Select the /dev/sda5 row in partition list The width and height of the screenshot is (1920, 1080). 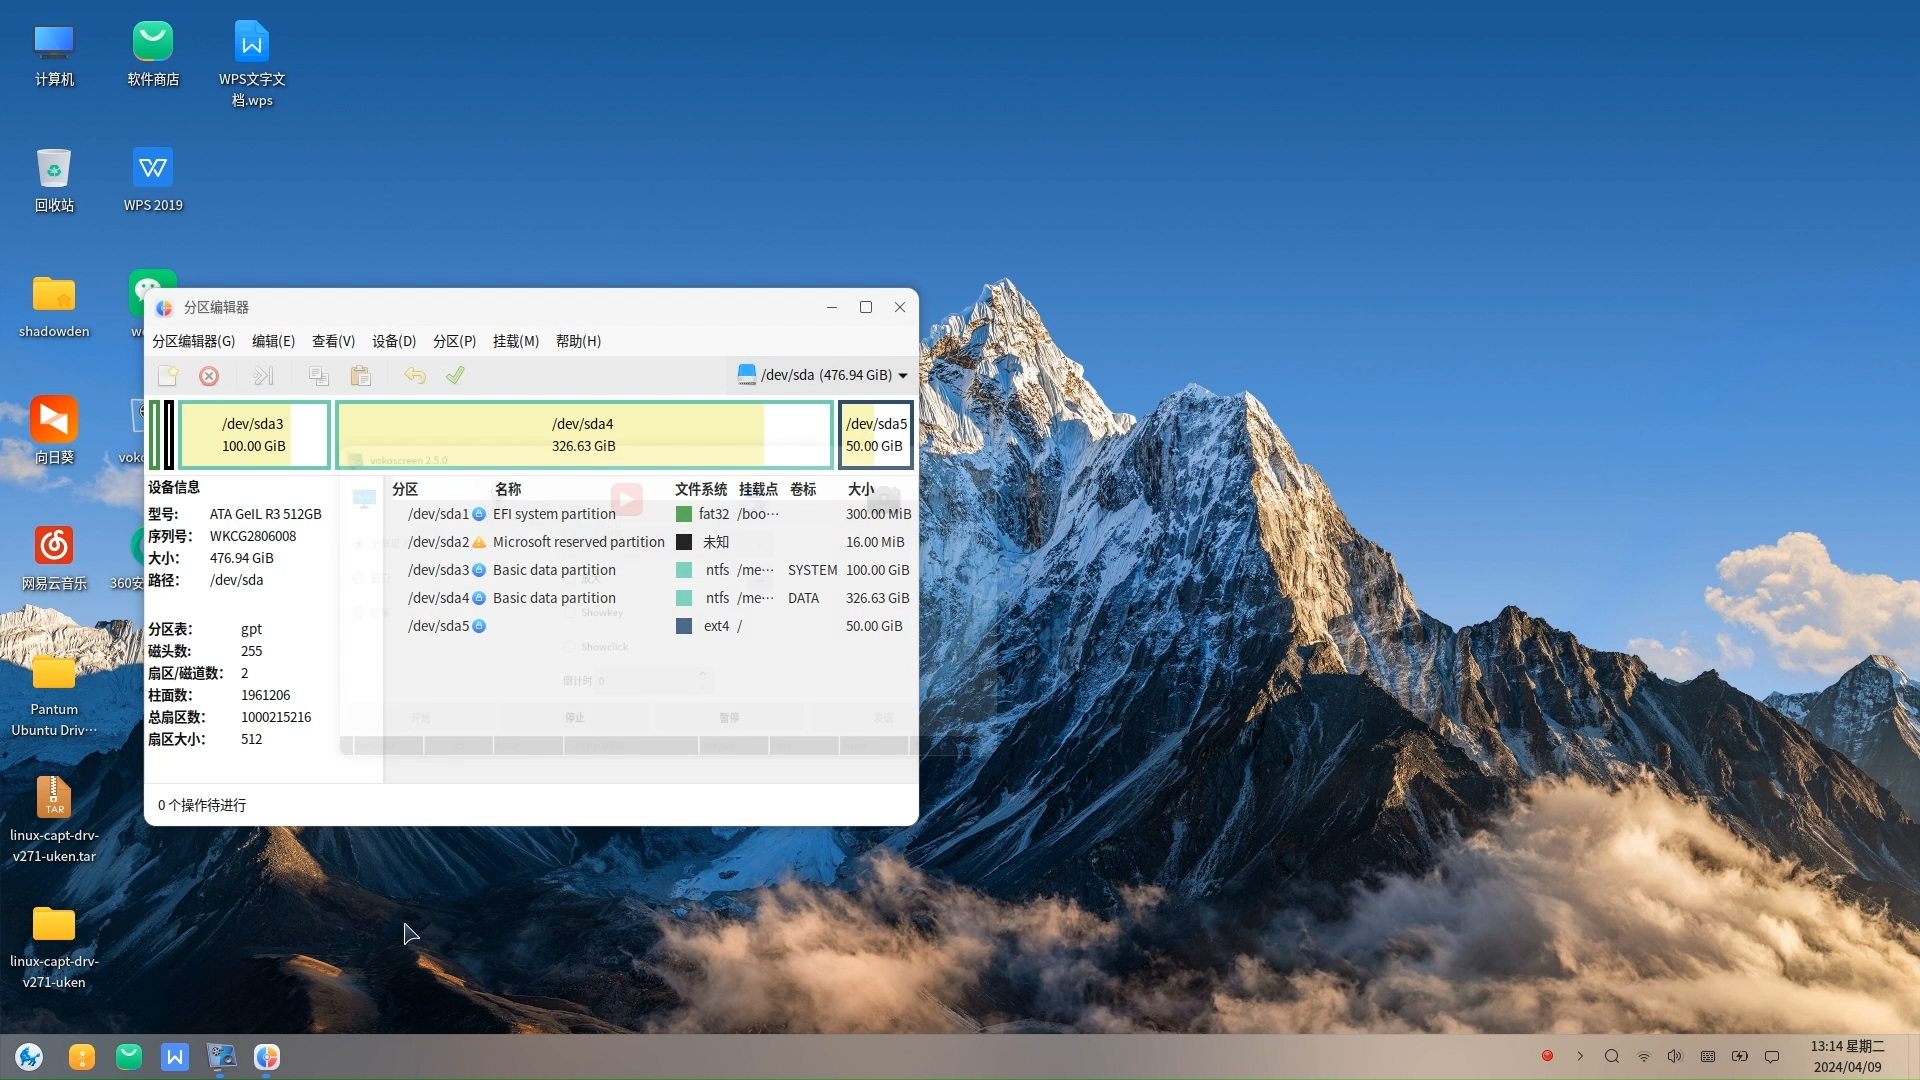[651, 626]
